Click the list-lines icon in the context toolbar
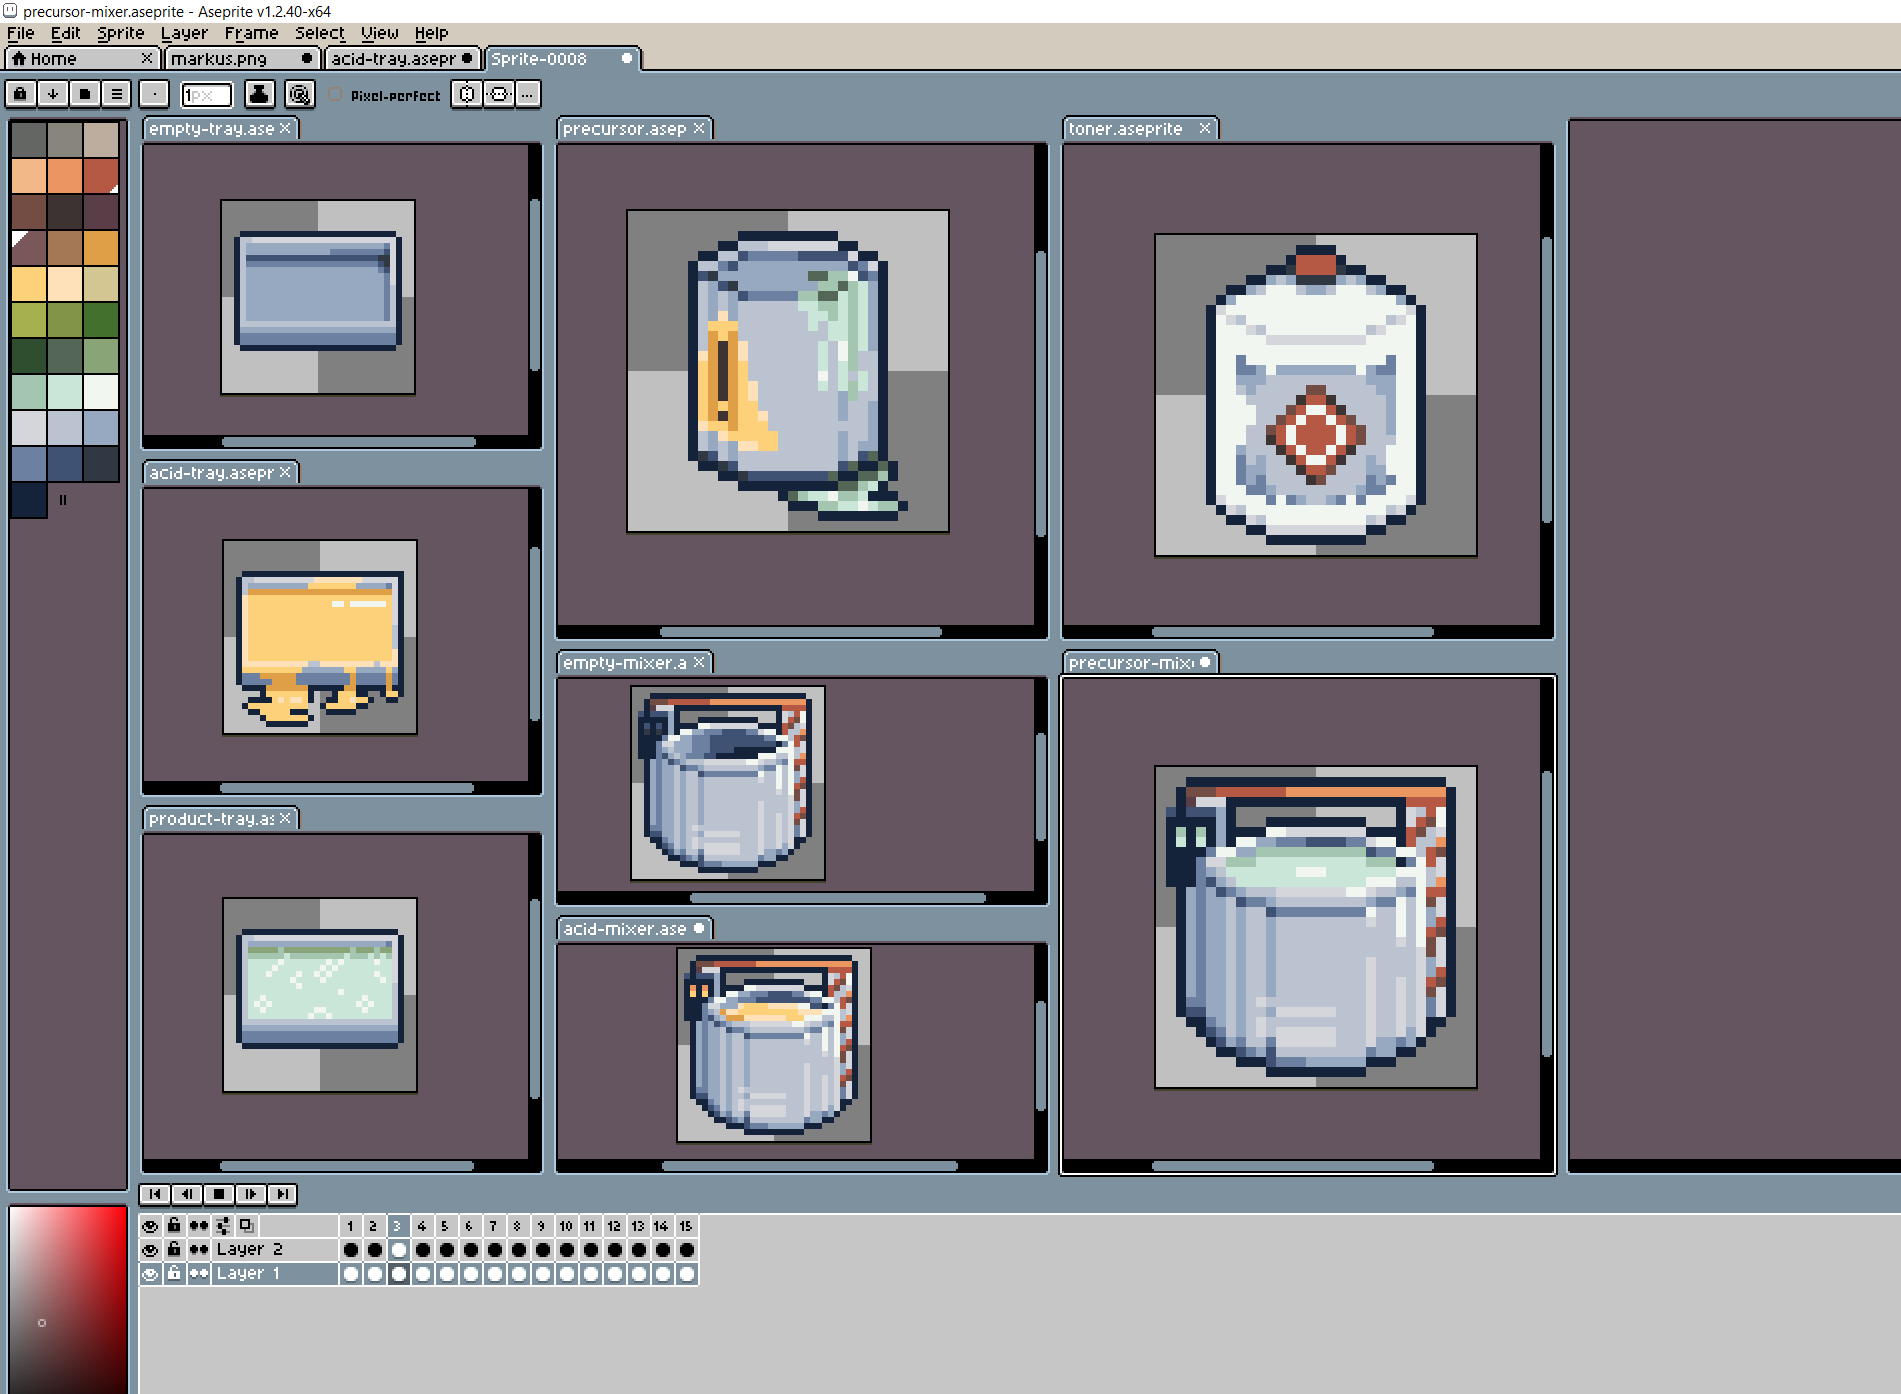Screen dimensions: 1901x1394 [x=116, y=94]
